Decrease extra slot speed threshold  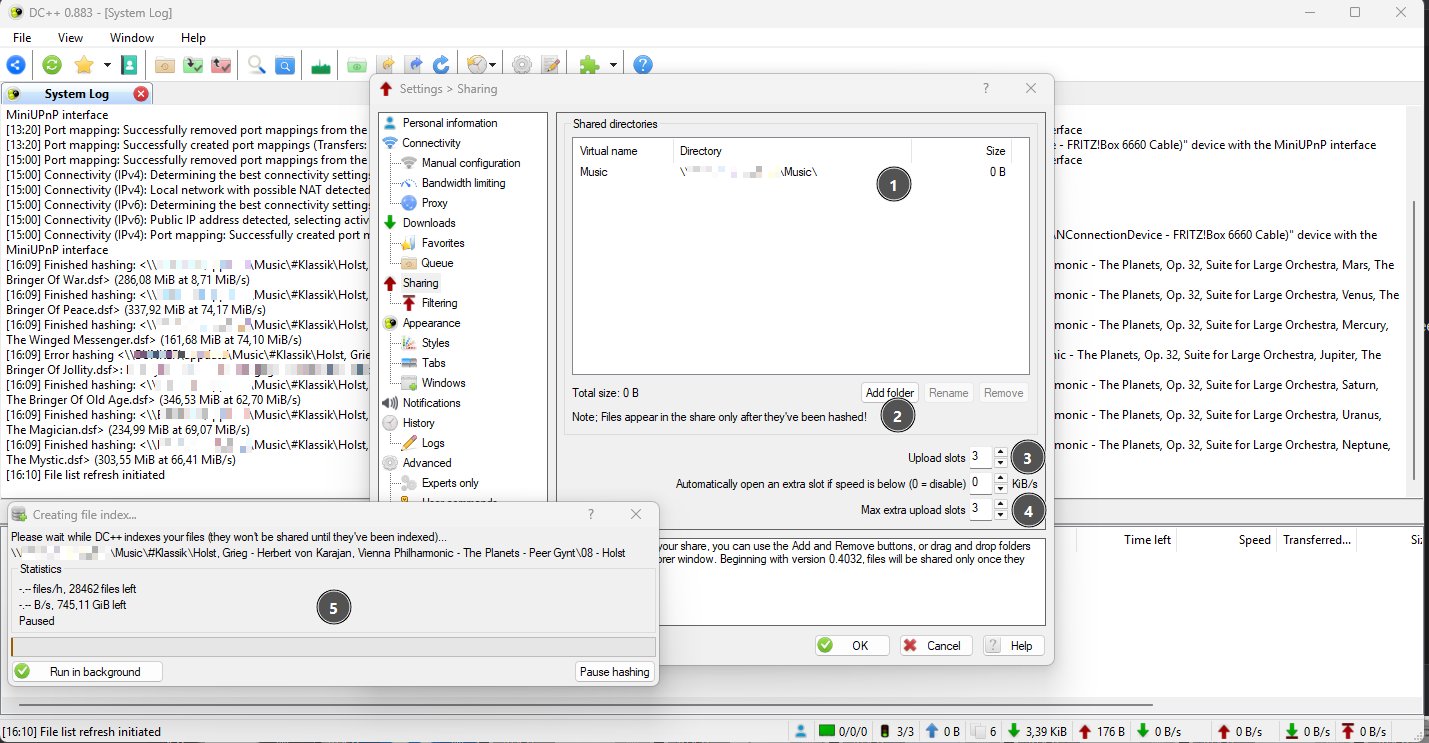(x=1001, y=489)
